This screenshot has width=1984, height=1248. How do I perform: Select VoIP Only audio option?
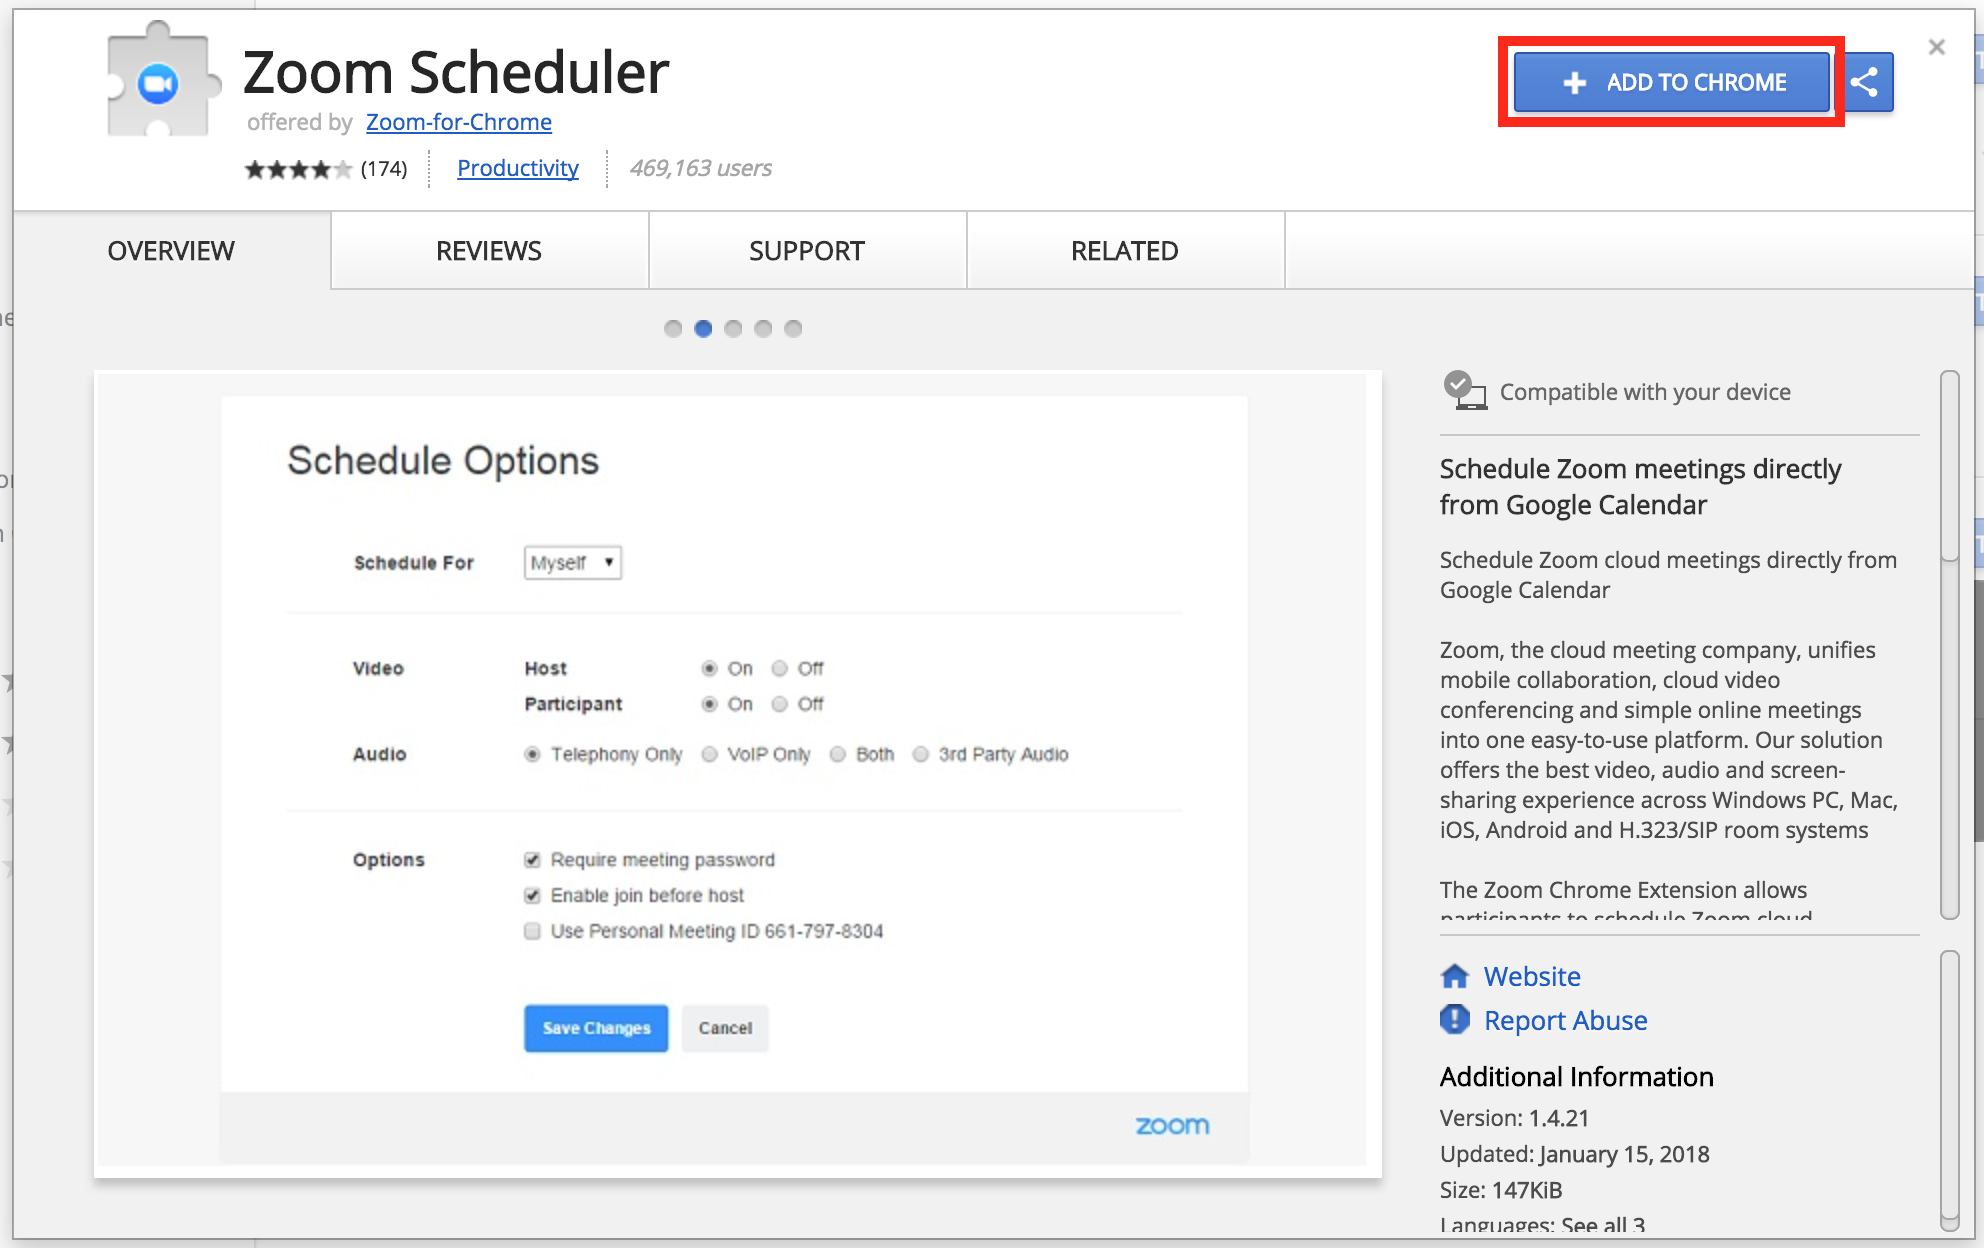pos(709,754)
